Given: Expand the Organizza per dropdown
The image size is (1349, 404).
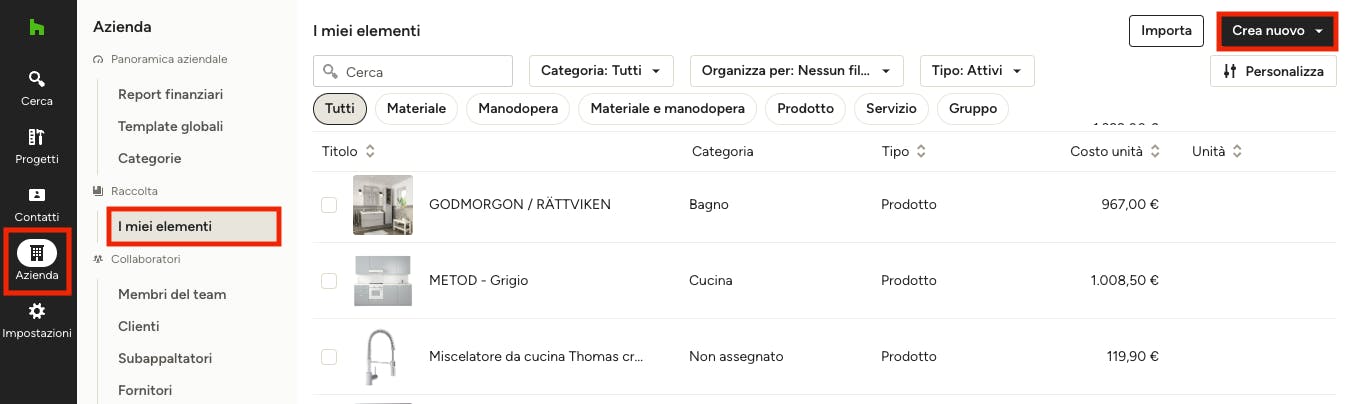Looking at the screenshot, I should (x=797, y=71).
